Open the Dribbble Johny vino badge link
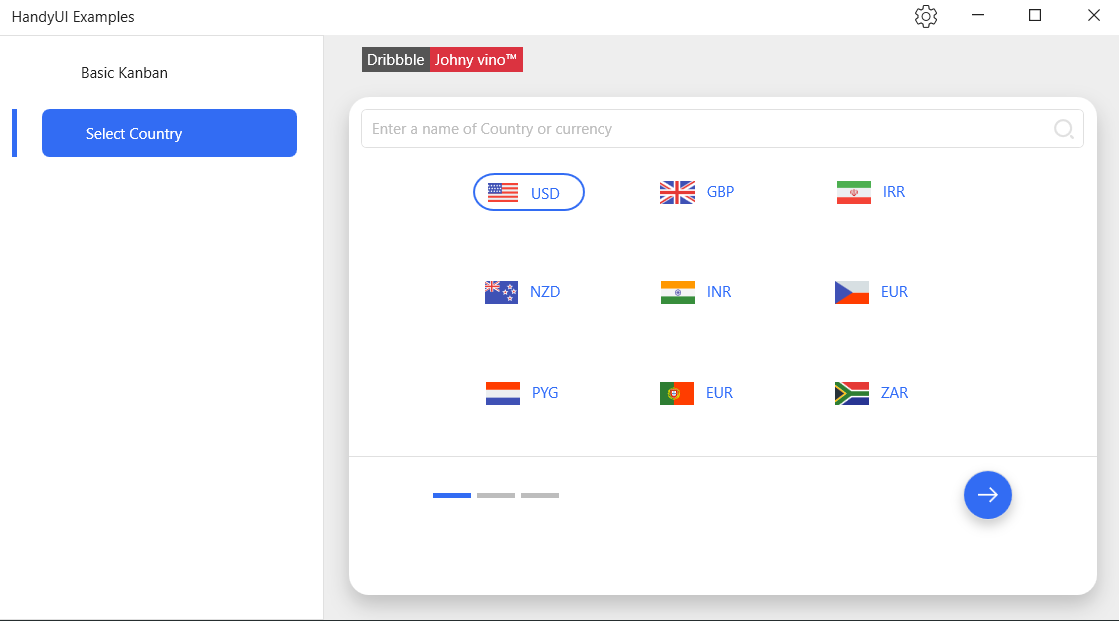The image size is (1119, 621). coord(442,60)
